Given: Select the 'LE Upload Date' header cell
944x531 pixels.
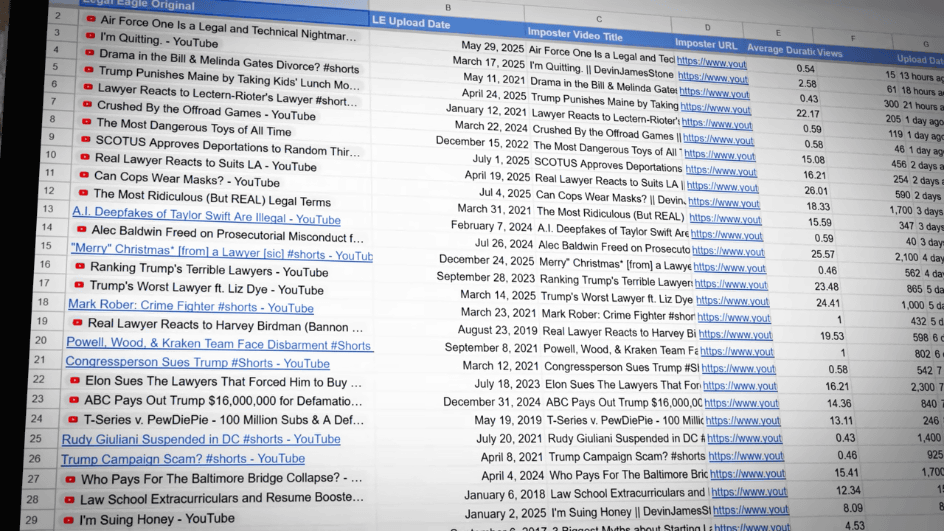Looking at the screenshot, I should click(x=411, y=22).
